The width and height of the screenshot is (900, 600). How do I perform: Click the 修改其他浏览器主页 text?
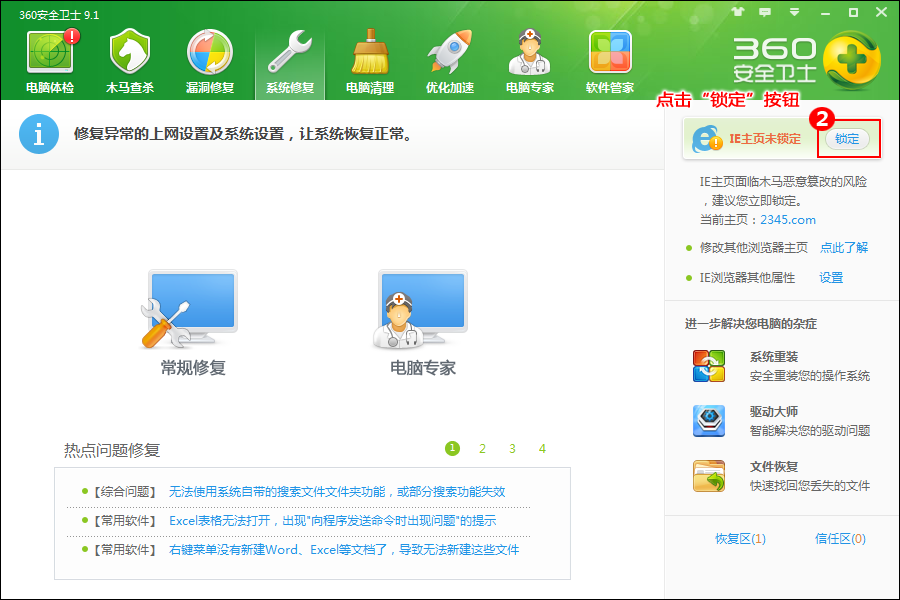754,247
